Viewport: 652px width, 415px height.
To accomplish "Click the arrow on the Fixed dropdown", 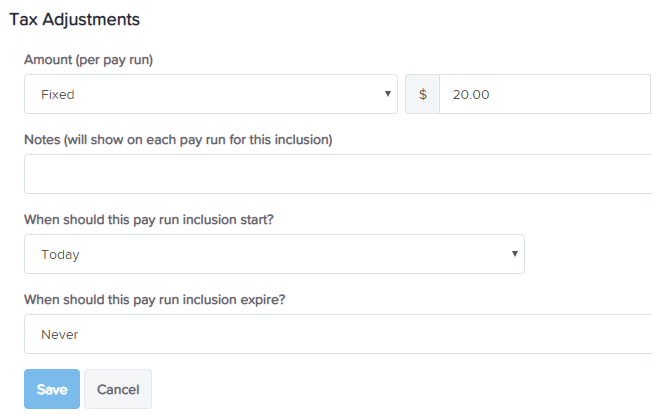I will [388, 94].
